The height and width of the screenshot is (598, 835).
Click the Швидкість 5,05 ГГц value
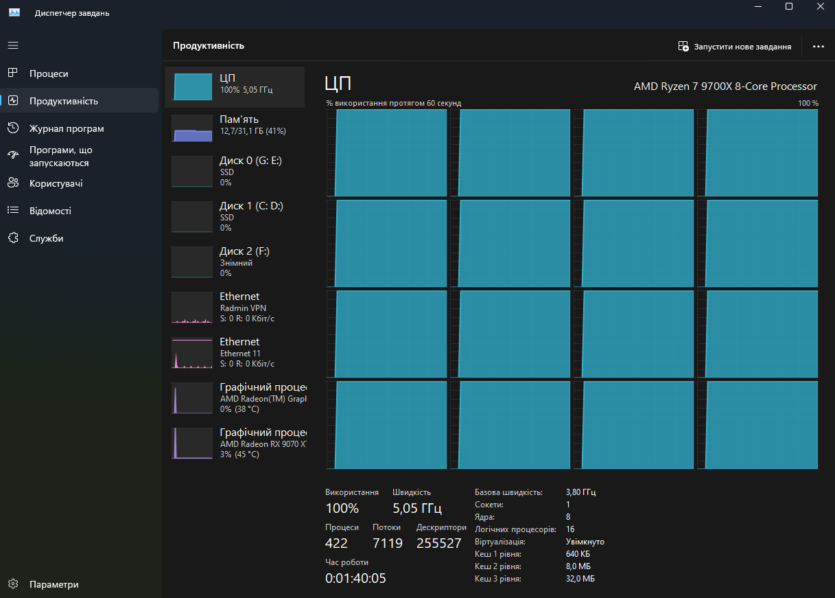(417, 508)
